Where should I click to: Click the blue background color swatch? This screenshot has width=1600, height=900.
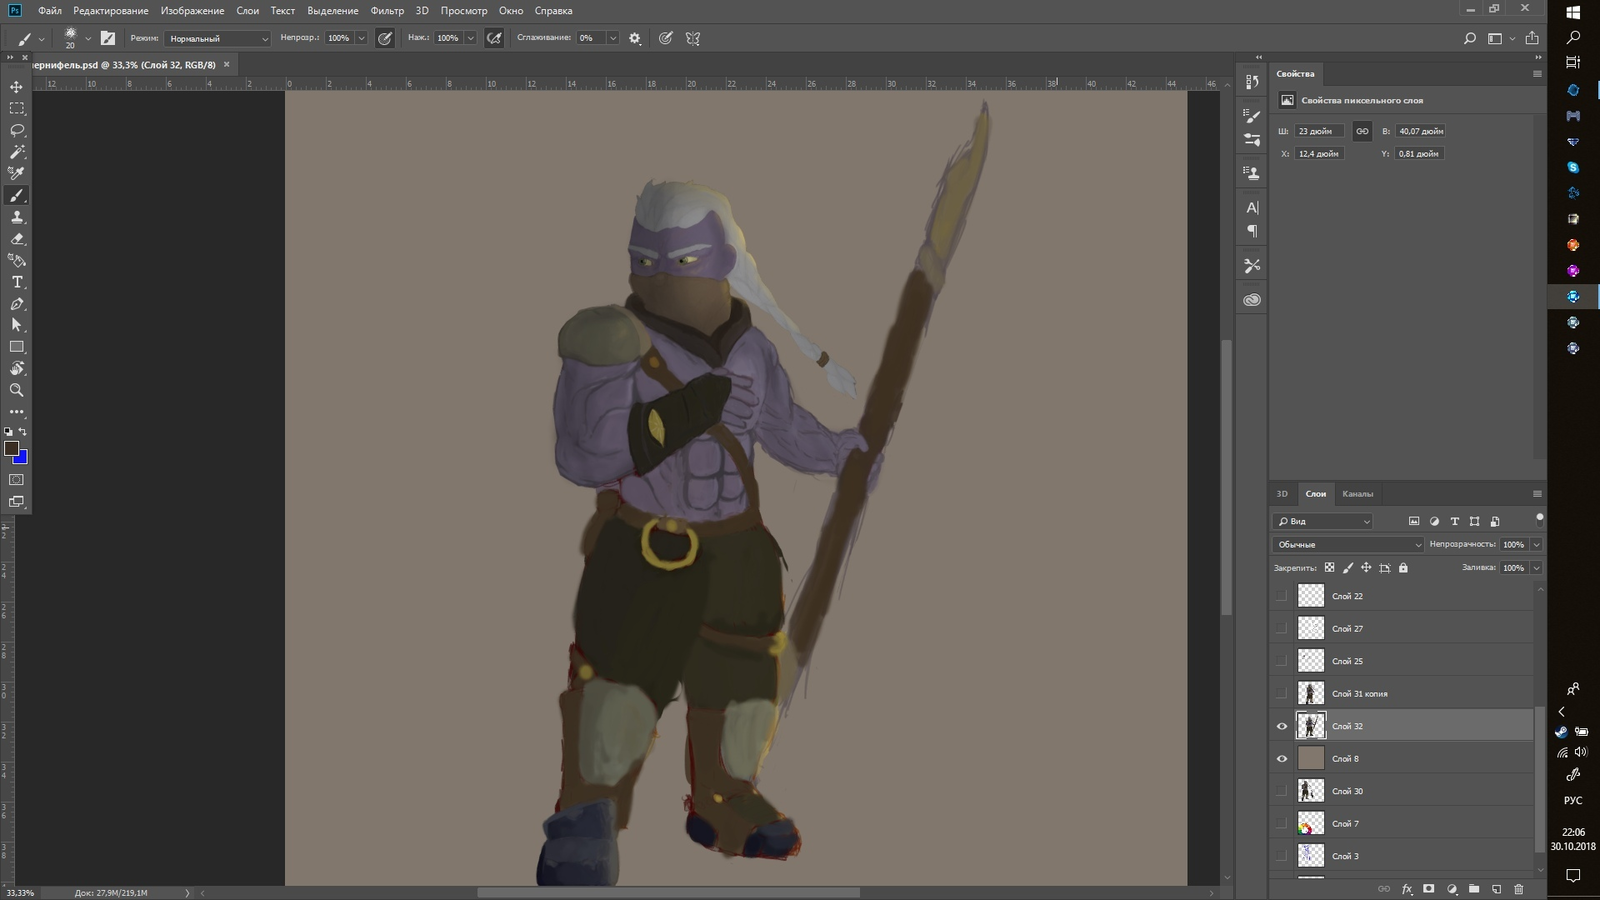pos(22,458)
